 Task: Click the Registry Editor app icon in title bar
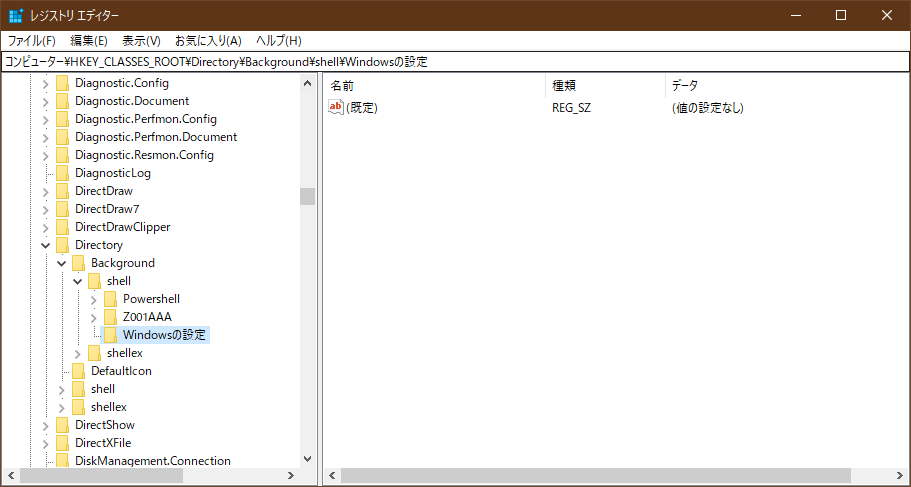click(x=15, y=15)
